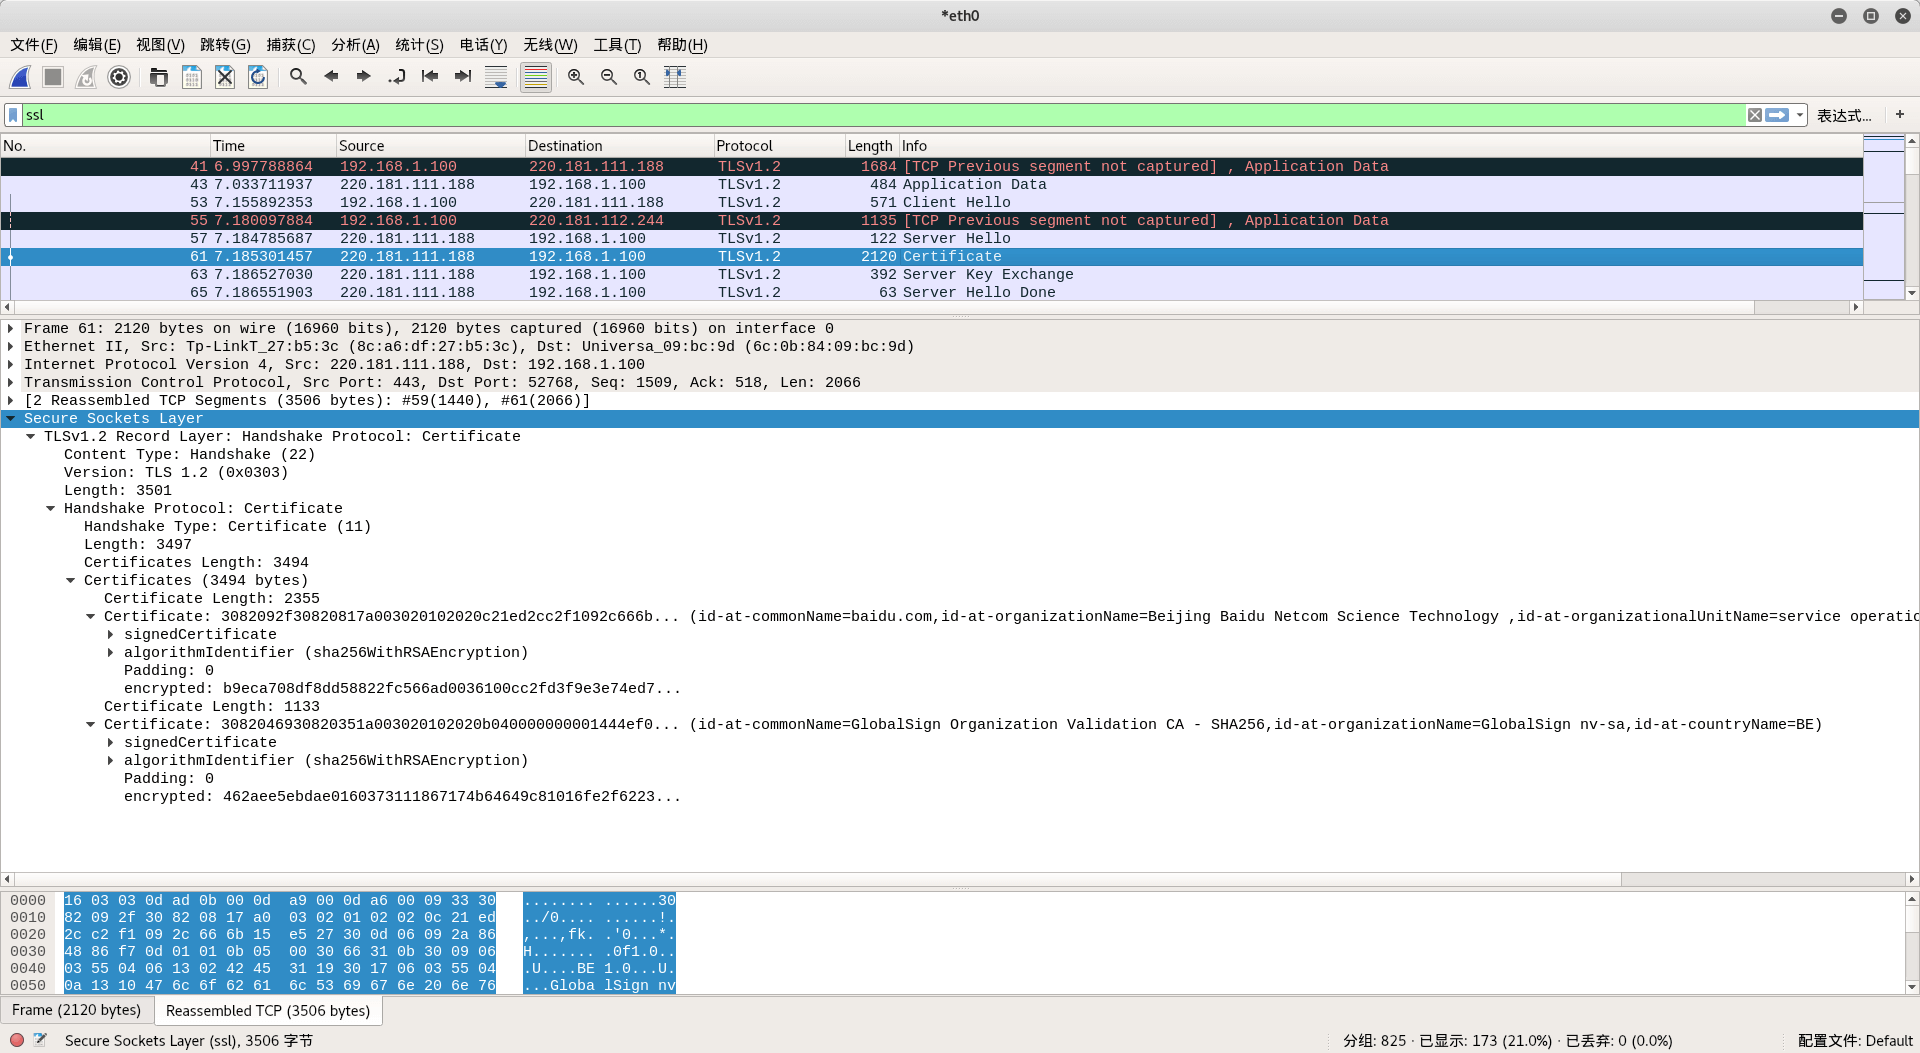The image size is (1920, 1053).
Task: Sort packets by Time column
Action: tap(272, 146)
